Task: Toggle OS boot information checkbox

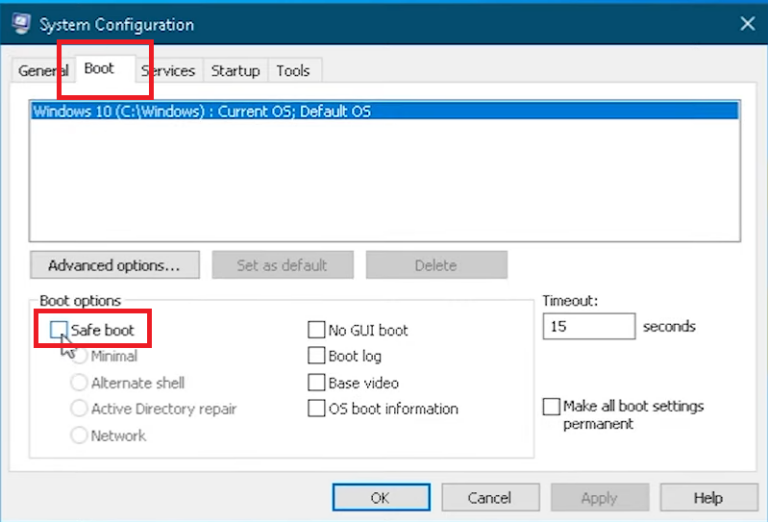Action: click(x=316, y=408)
